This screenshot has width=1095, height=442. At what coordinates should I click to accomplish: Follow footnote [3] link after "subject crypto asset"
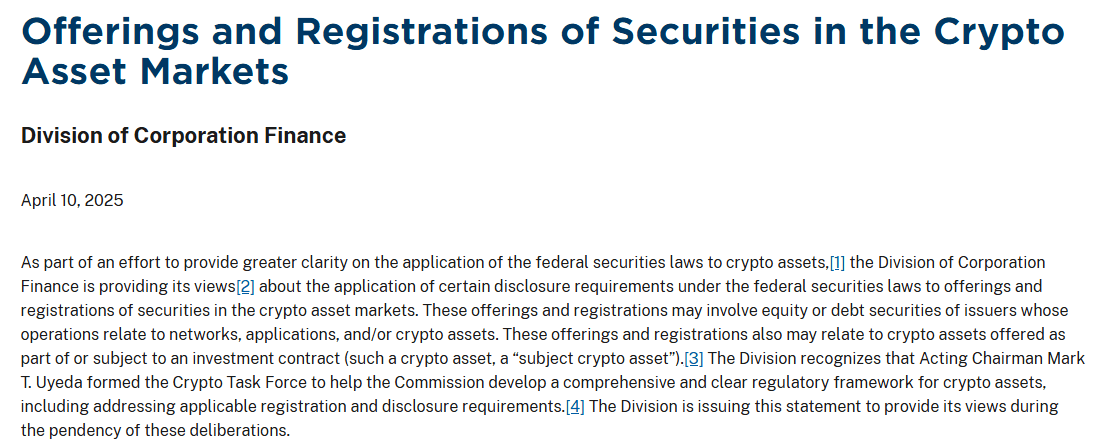(693, 359)
